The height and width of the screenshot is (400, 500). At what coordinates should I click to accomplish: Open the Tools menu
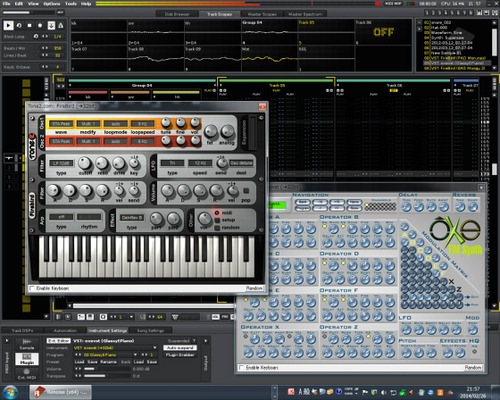point(71,4)
